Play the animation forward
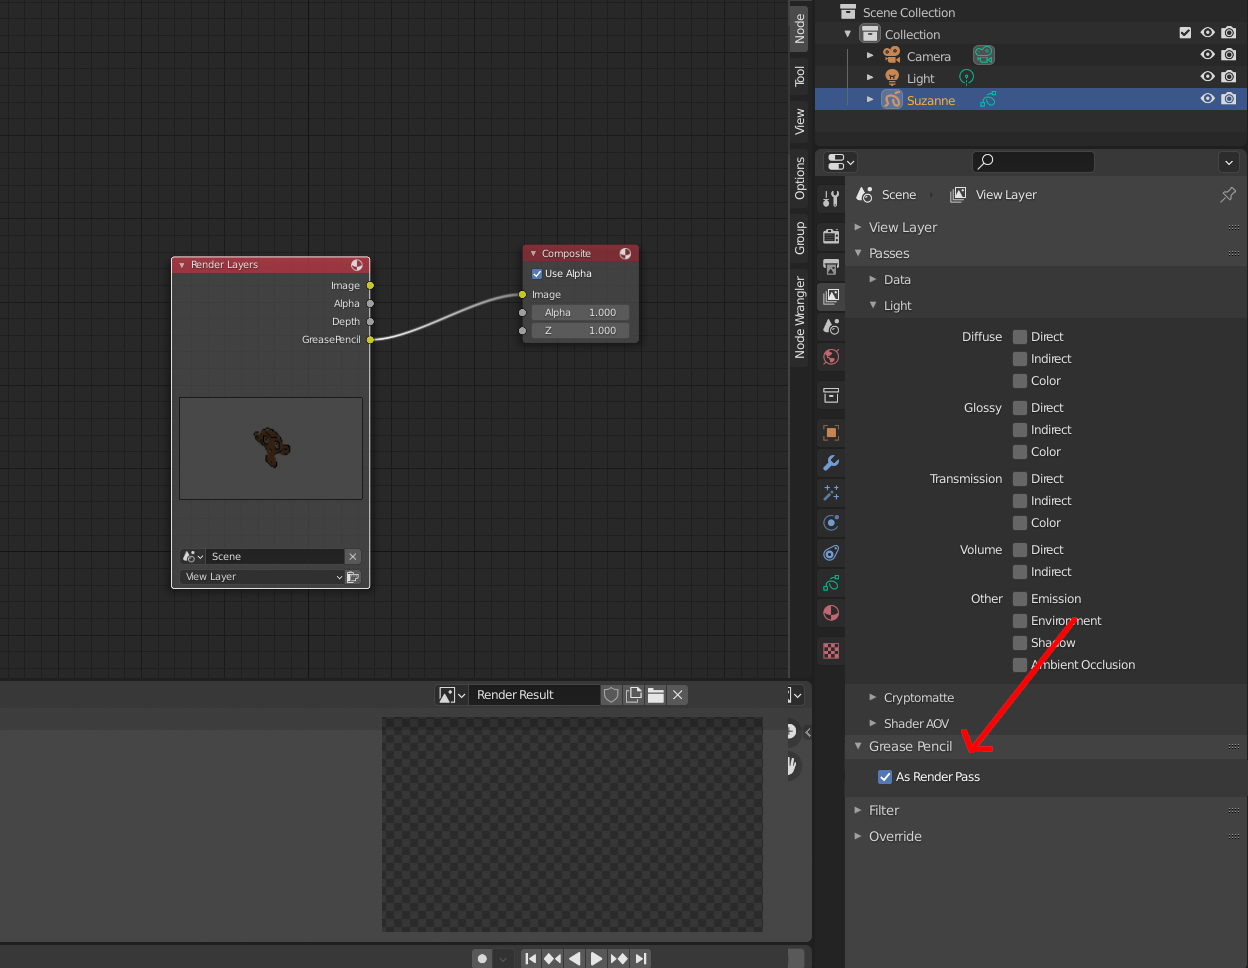 click(596, 959)
